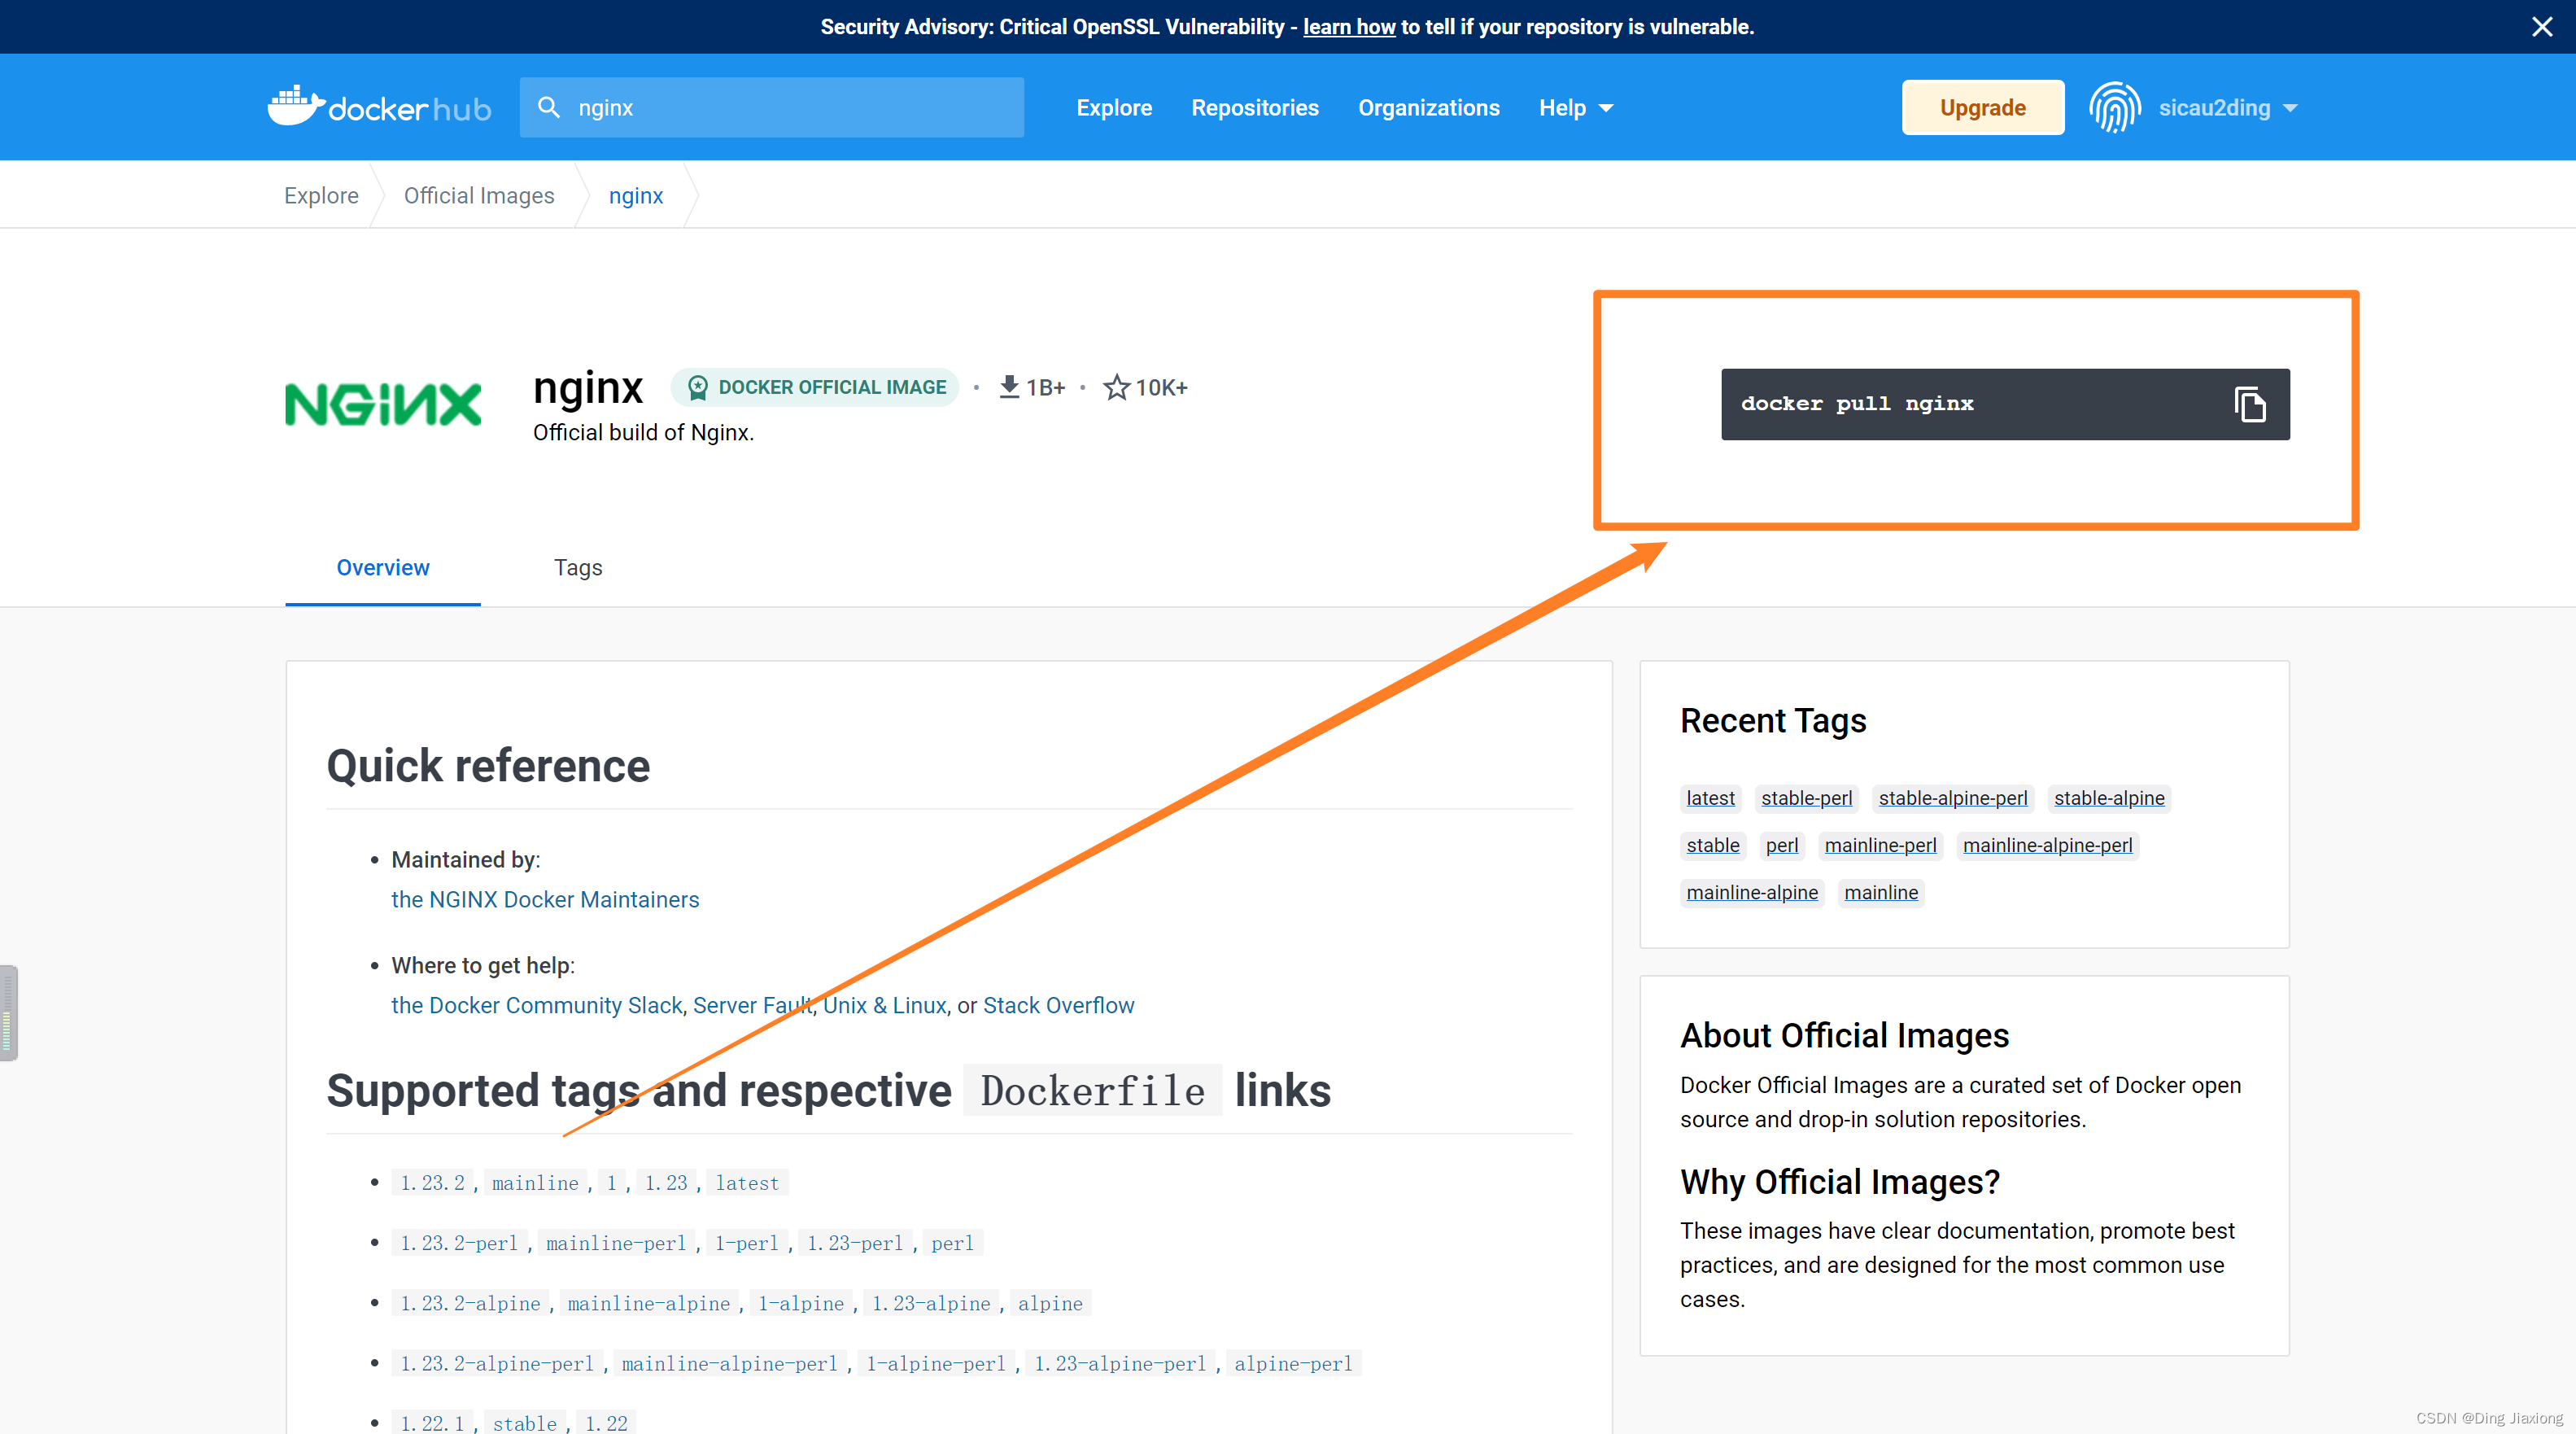Click the DOCKER OFFICIAL IMAGE badge

coord(814,387)
